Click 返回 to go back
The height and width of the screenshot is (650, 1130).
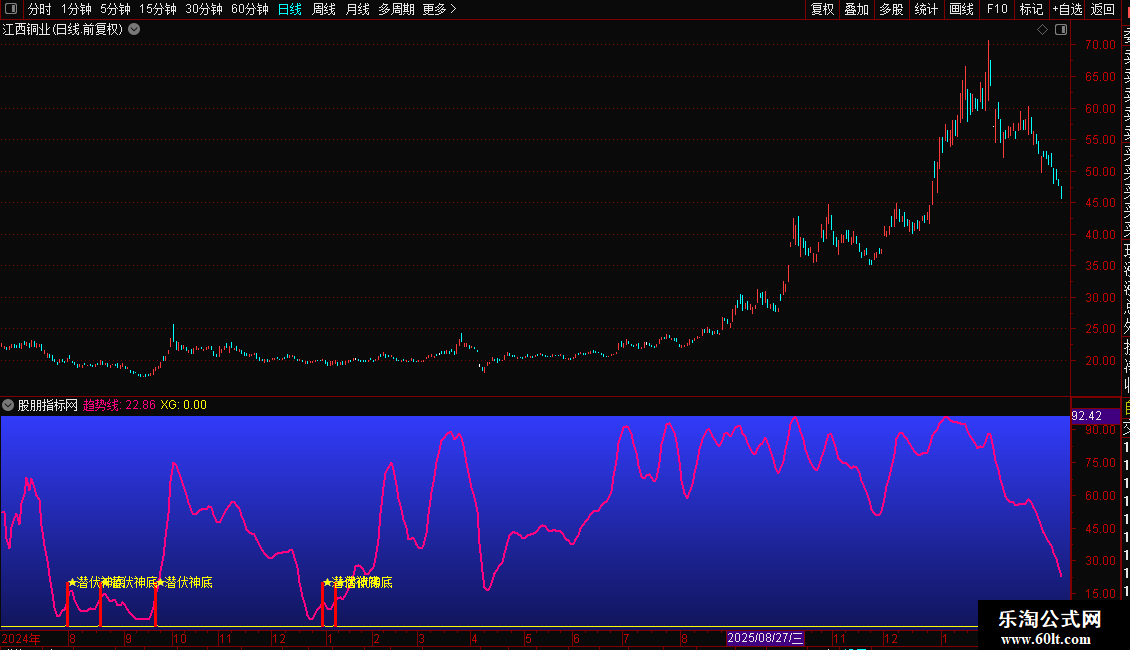pyautogui.click(x=1103, y=9)
